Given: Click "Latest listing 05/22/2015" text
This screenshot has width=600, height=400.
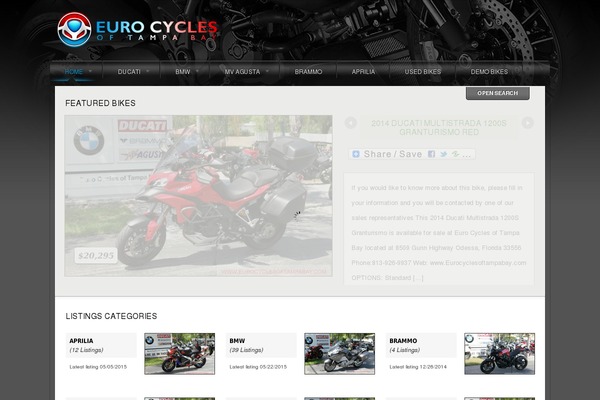Looking at the screenshot, I should click(x=258, y=367).
